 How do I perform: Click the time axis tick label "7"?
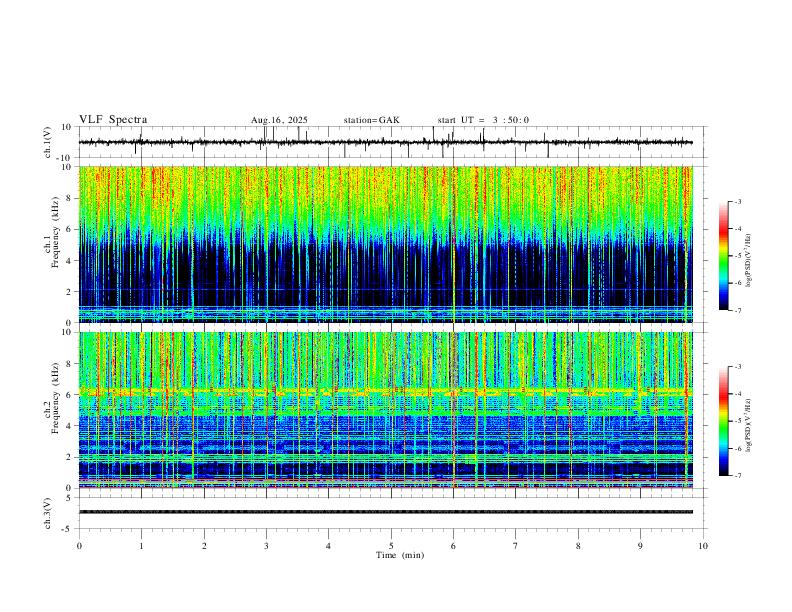coord(516,546)
